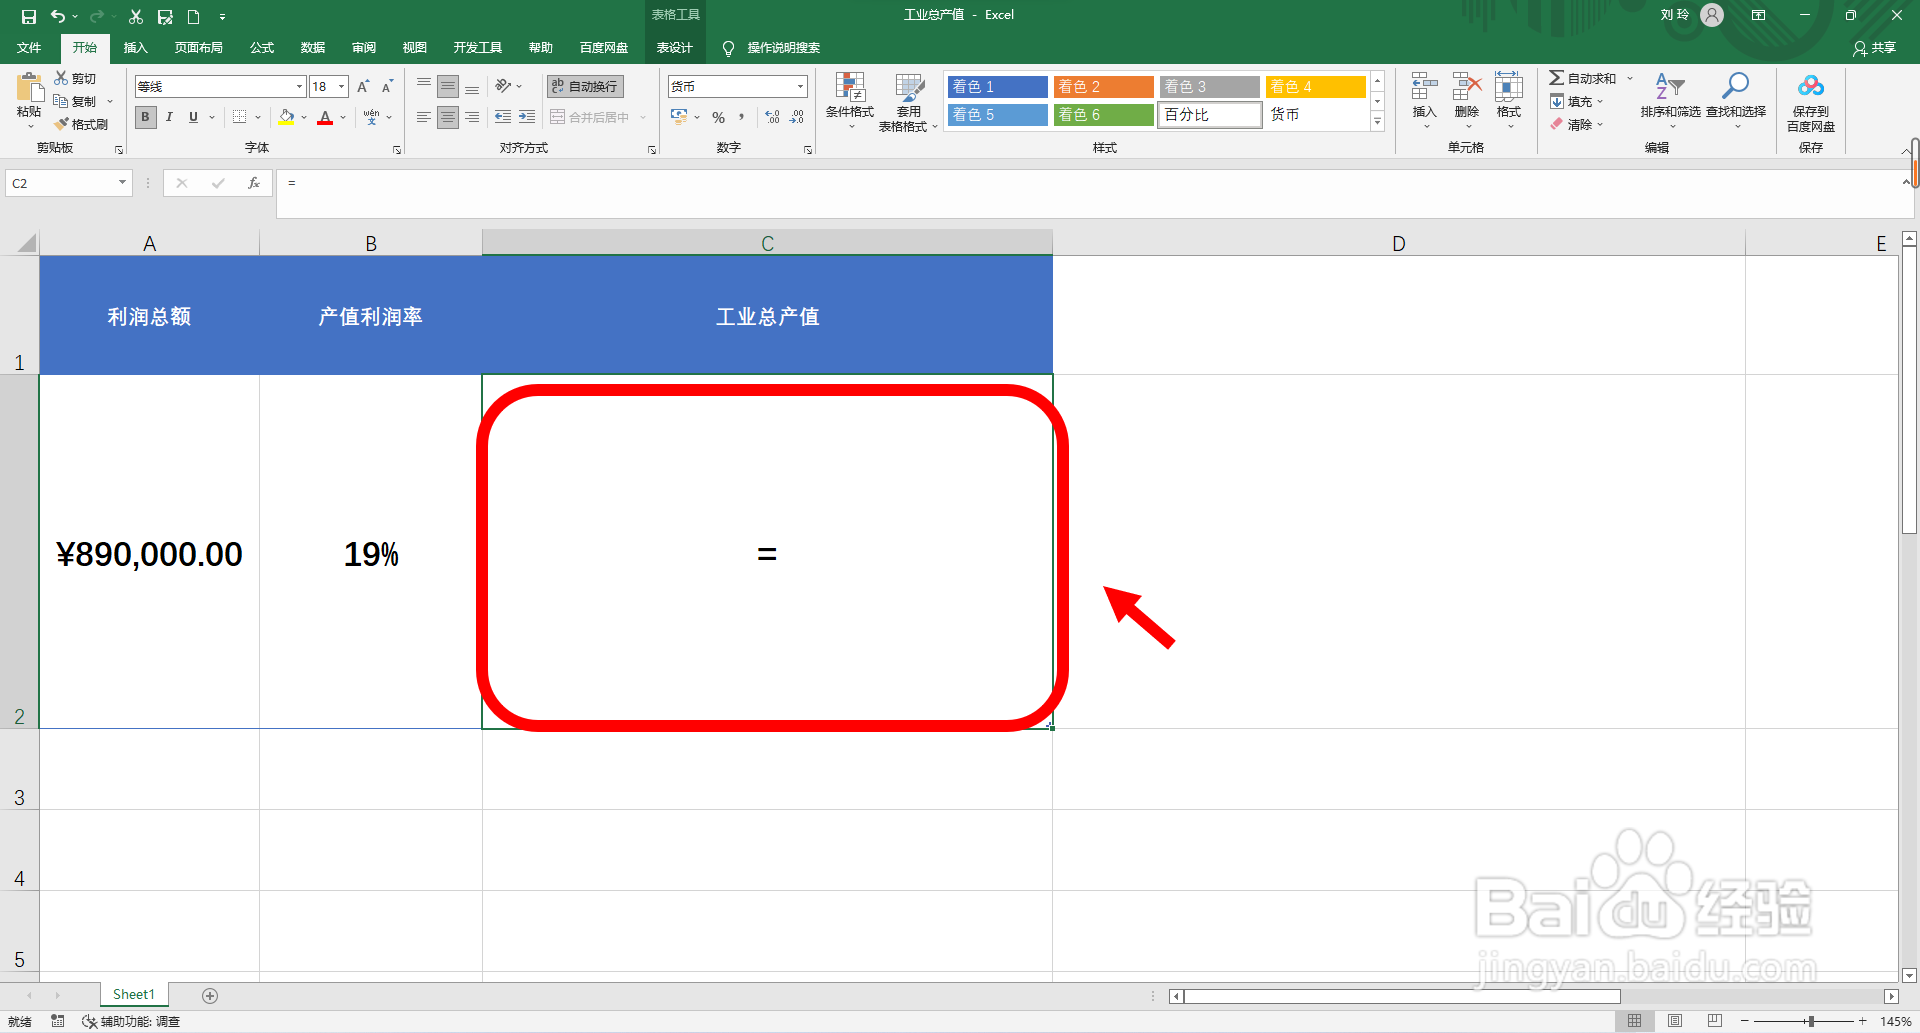Image resolution: width=1920 pixels, height=1033 pixels.
Task: Toggle middle vertical alignment
Action: pyautogui.click(x=448, y=86)
